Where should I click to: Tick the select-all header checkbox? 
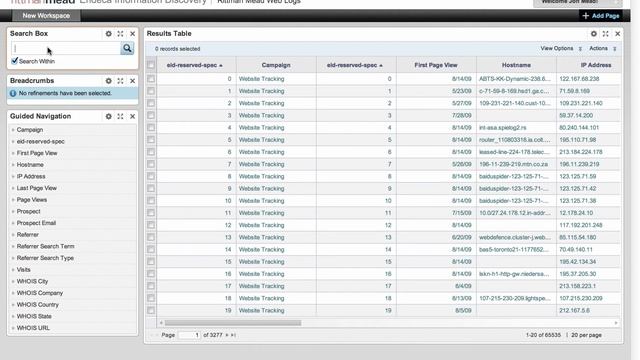151,65
